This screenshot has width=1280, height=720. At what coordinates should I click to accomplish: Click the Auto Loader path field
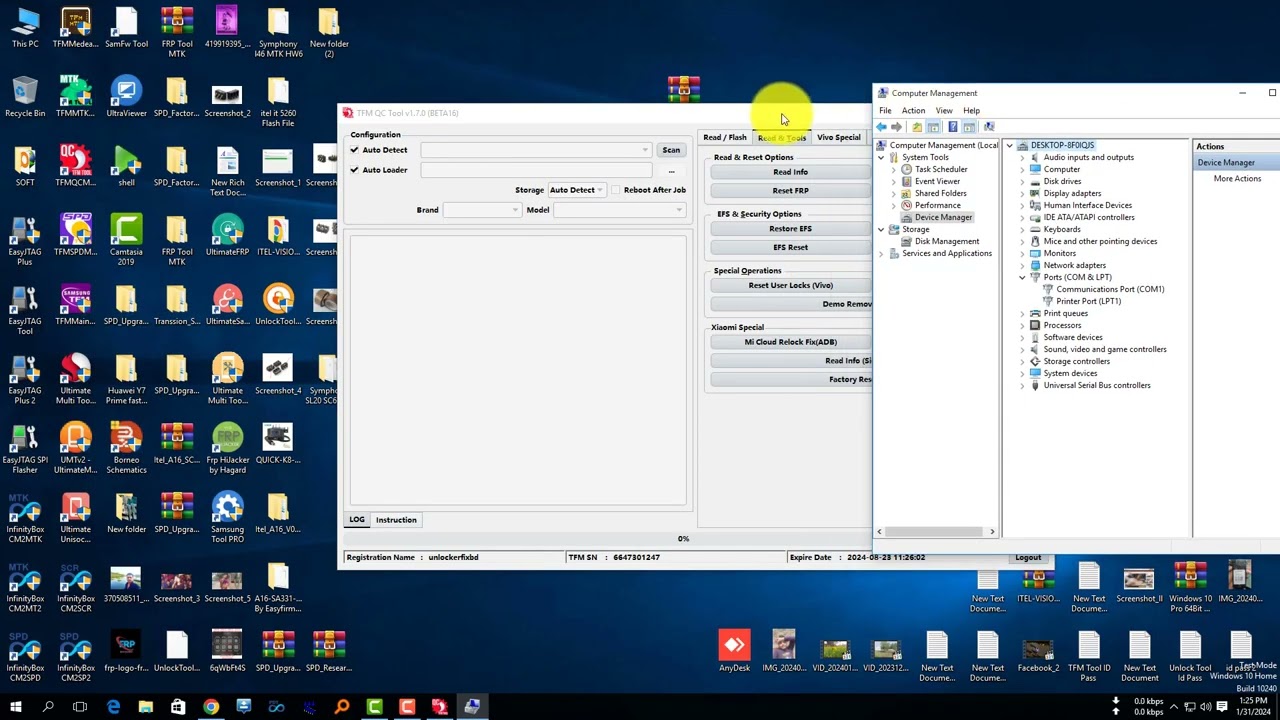coord(536,170)
